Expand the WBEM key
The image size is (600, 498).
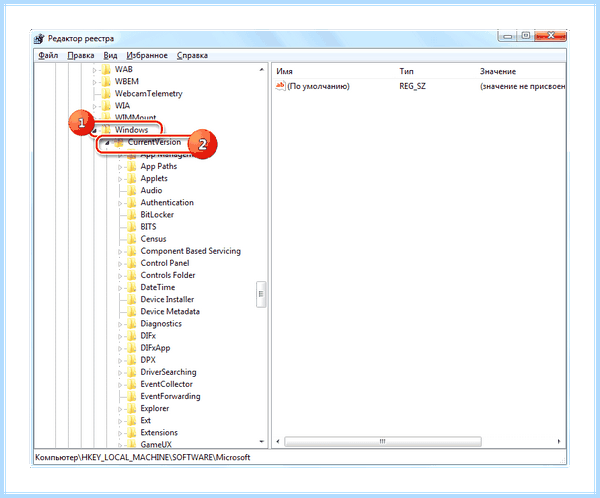(95, 82)
